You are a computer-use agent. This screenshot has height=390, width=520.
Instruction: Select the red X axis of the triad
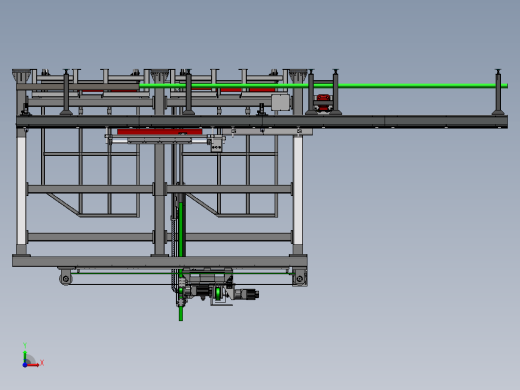[x=33, y=365]
